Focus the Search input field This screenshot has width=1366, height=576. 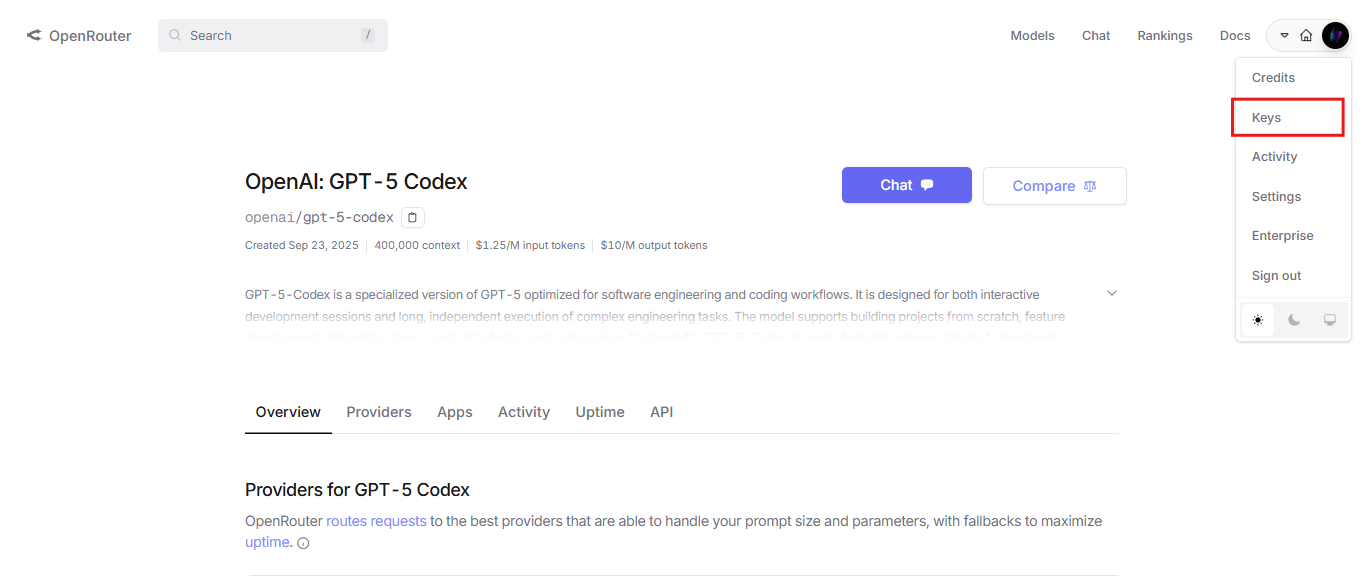click(x=273, y=35)
